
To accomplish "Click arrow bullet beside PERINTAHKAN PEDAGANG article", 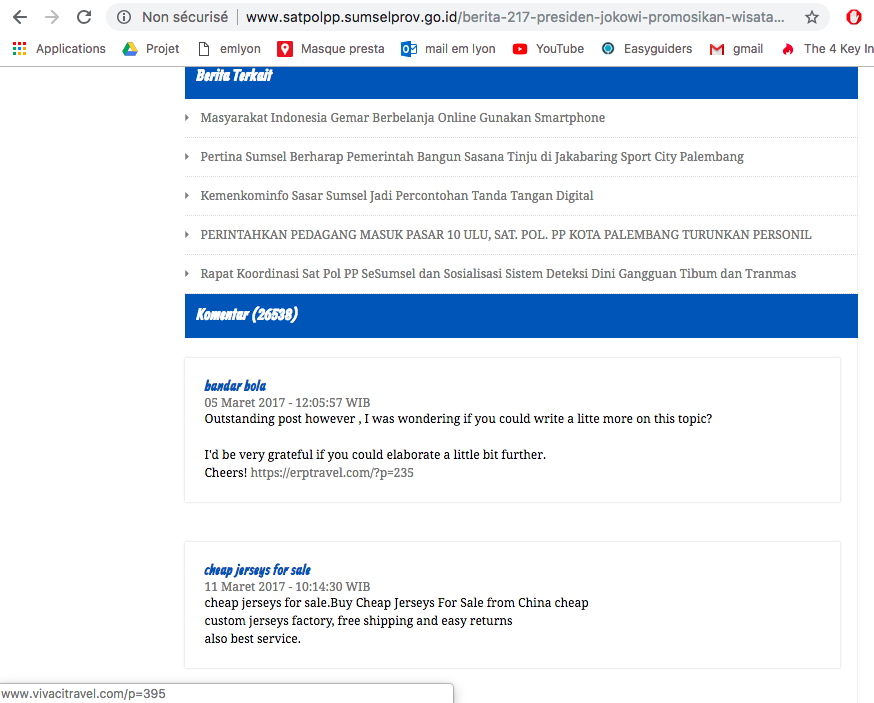I will [187, 235].
